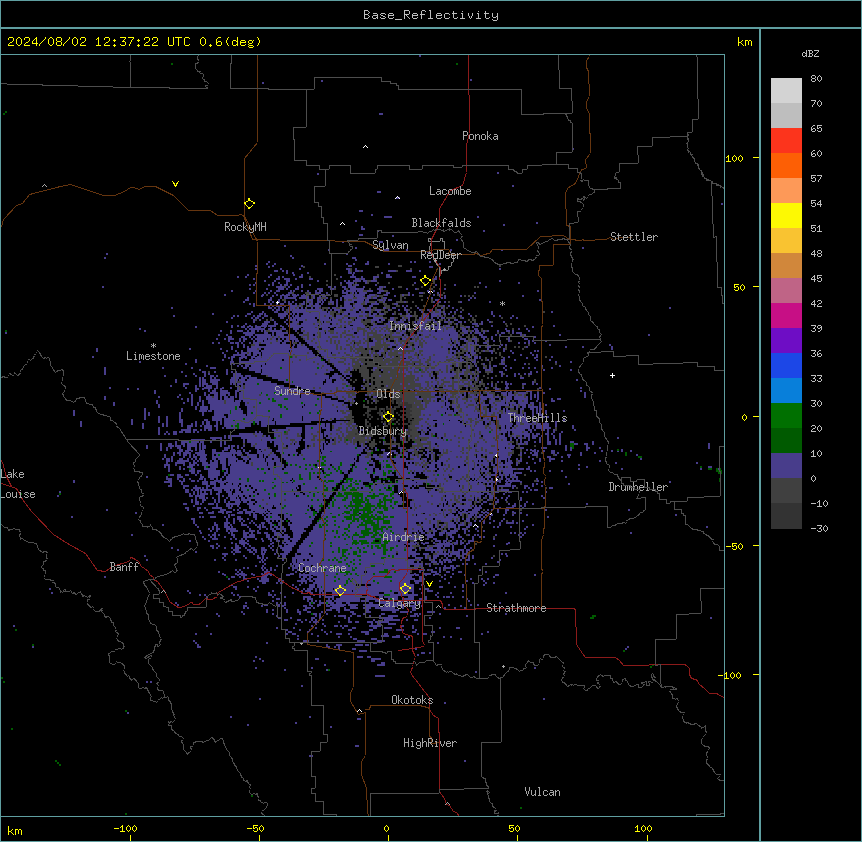This screenshot has width=862, height=842.
Task: Click the Didsbury town label
Action: pyautogui.click(x=383, y=431)
